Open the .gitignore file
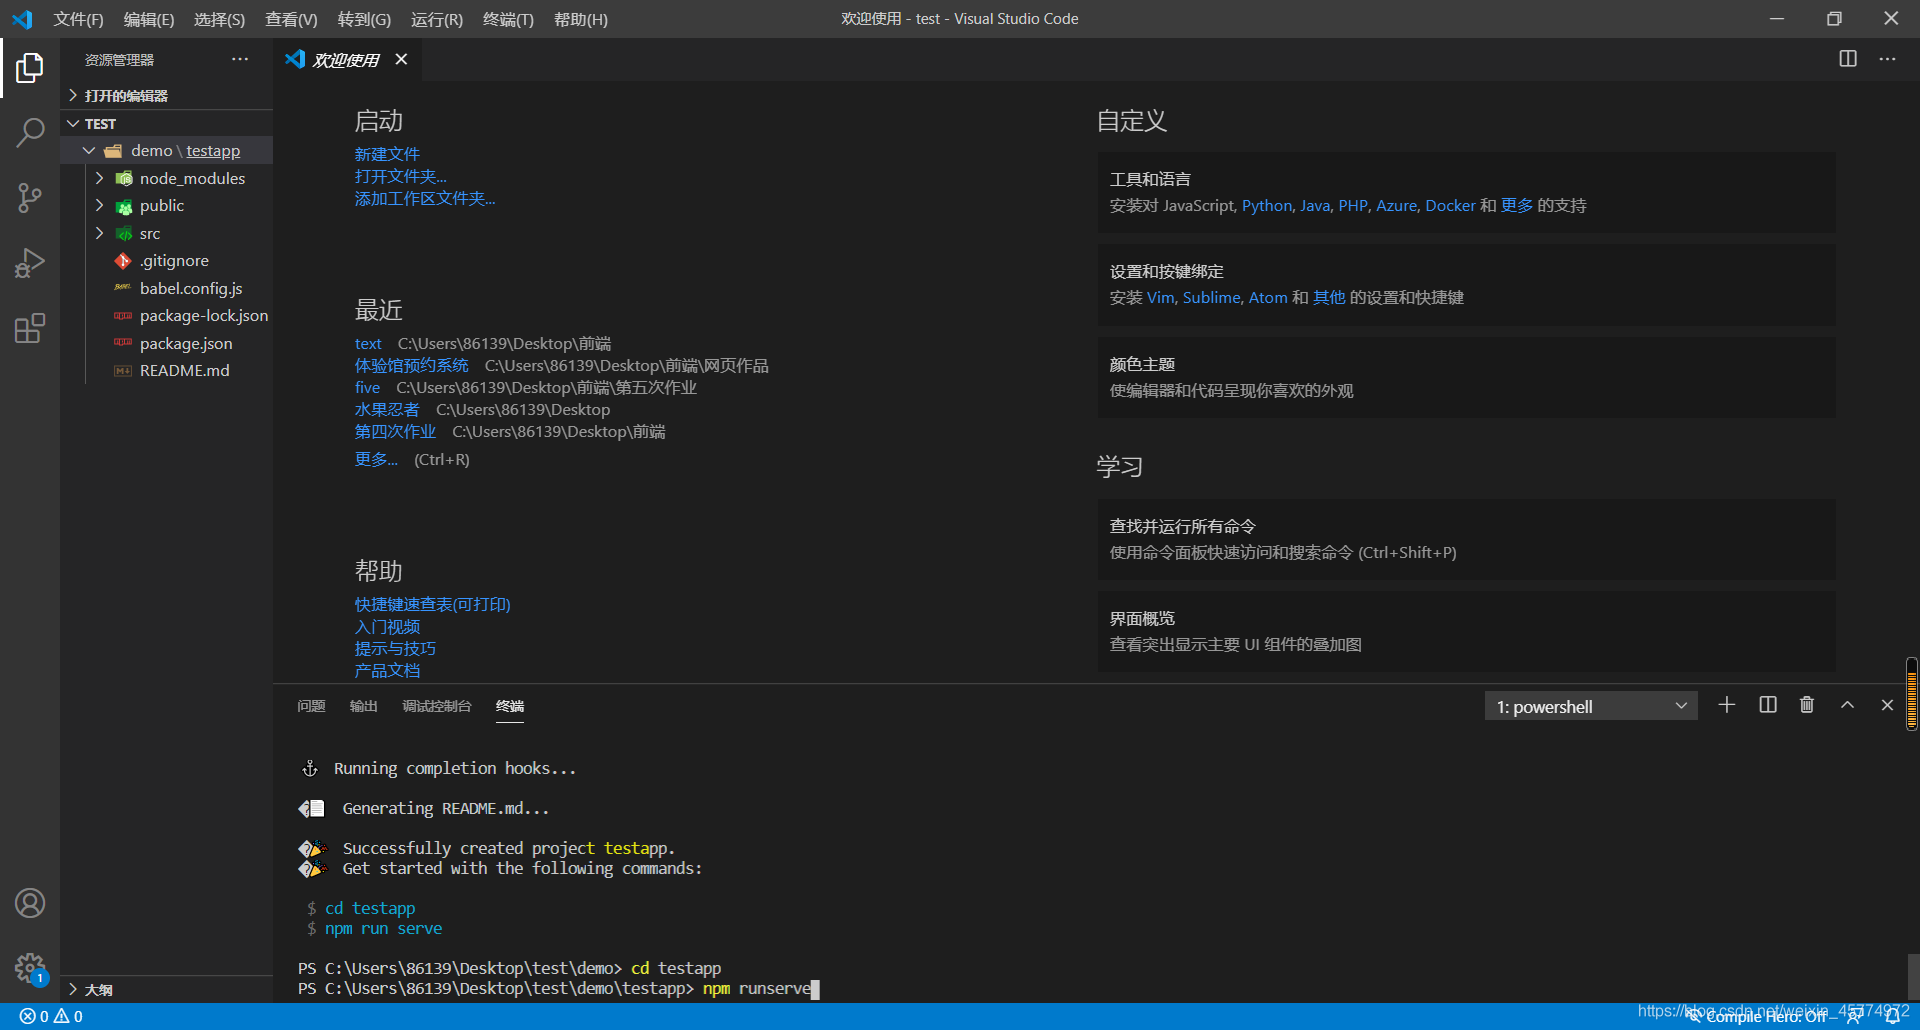The image size is (1920, 1030). point(174,261)
